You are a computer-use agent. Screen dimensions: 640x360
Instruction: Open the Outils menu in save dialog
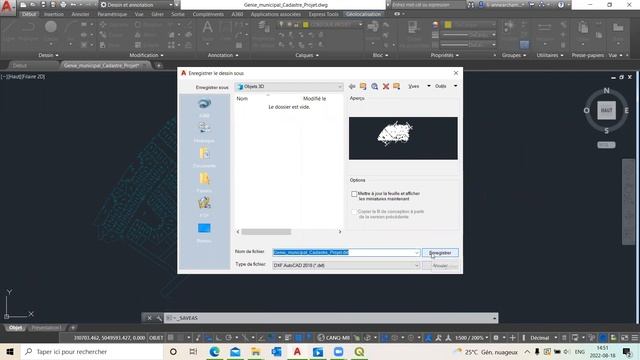coord(446,86)
